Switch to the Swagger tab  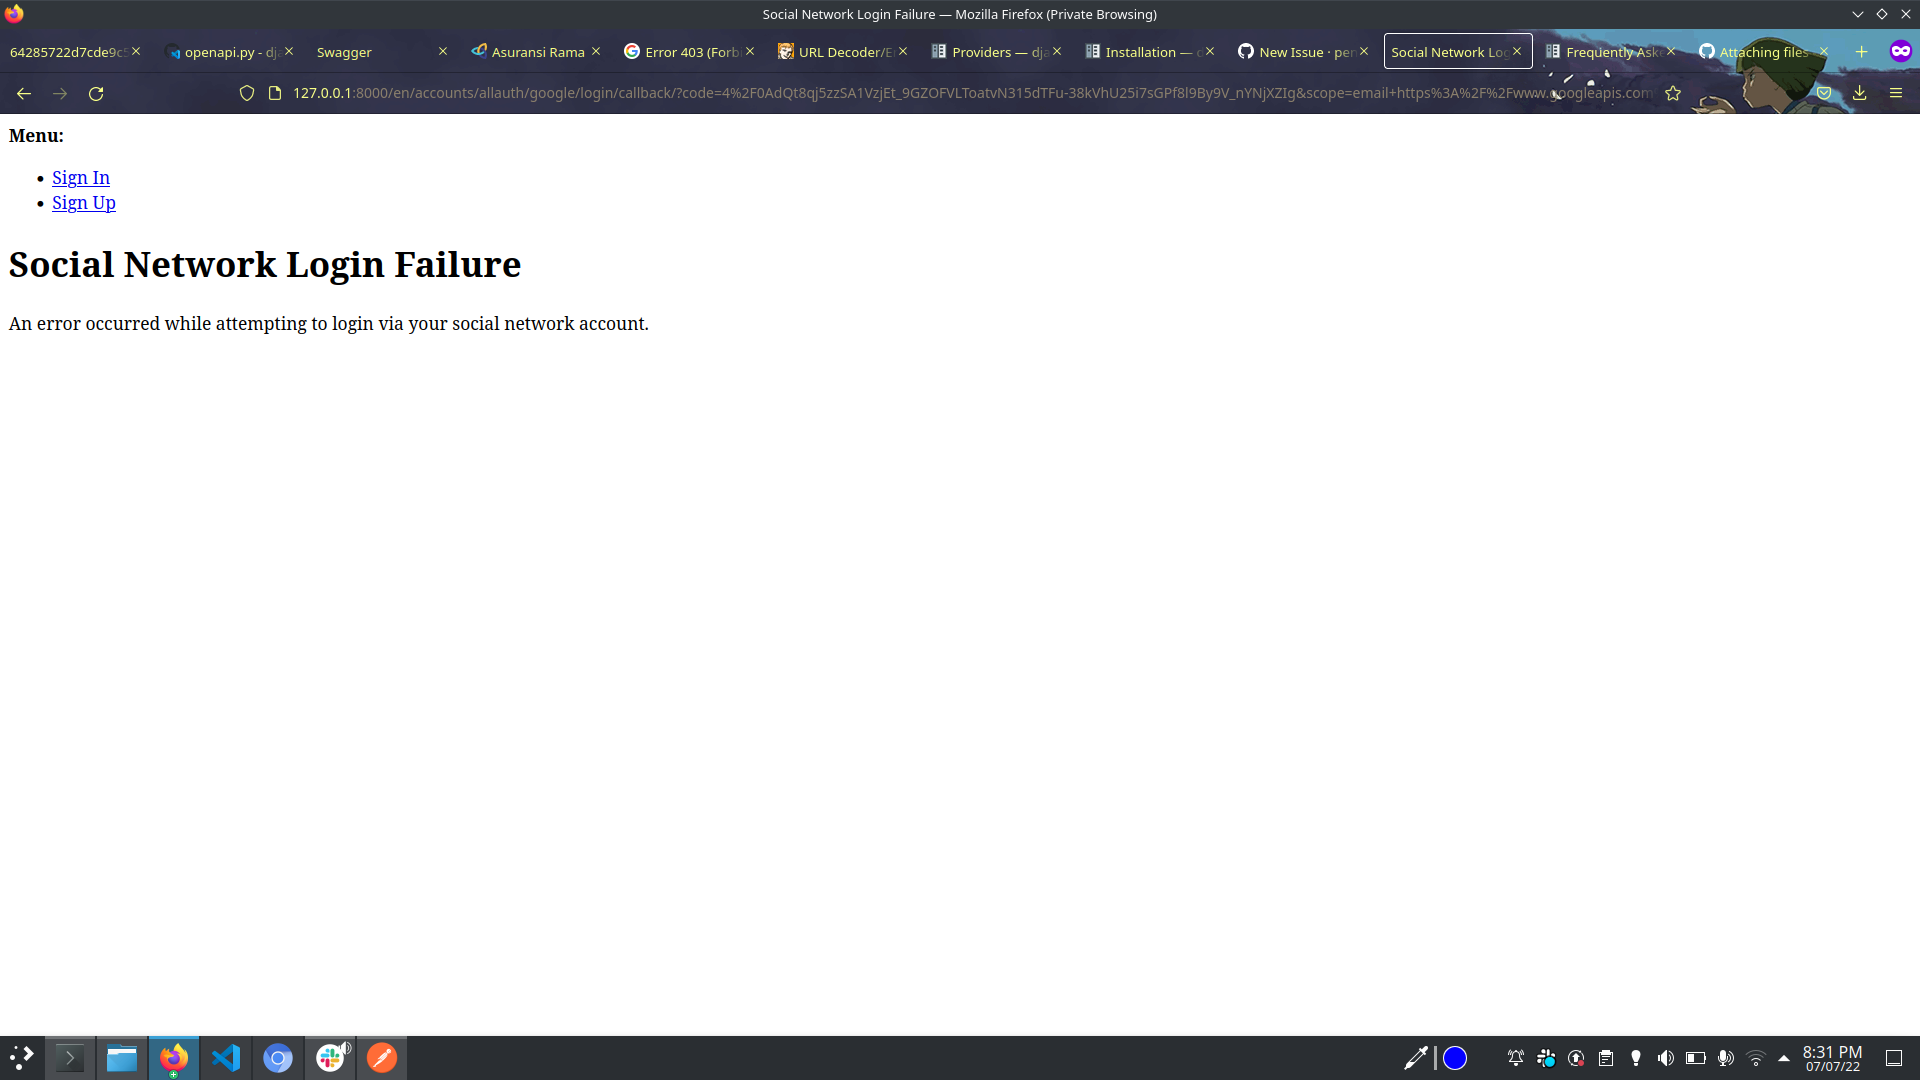(x=344, y=51)
